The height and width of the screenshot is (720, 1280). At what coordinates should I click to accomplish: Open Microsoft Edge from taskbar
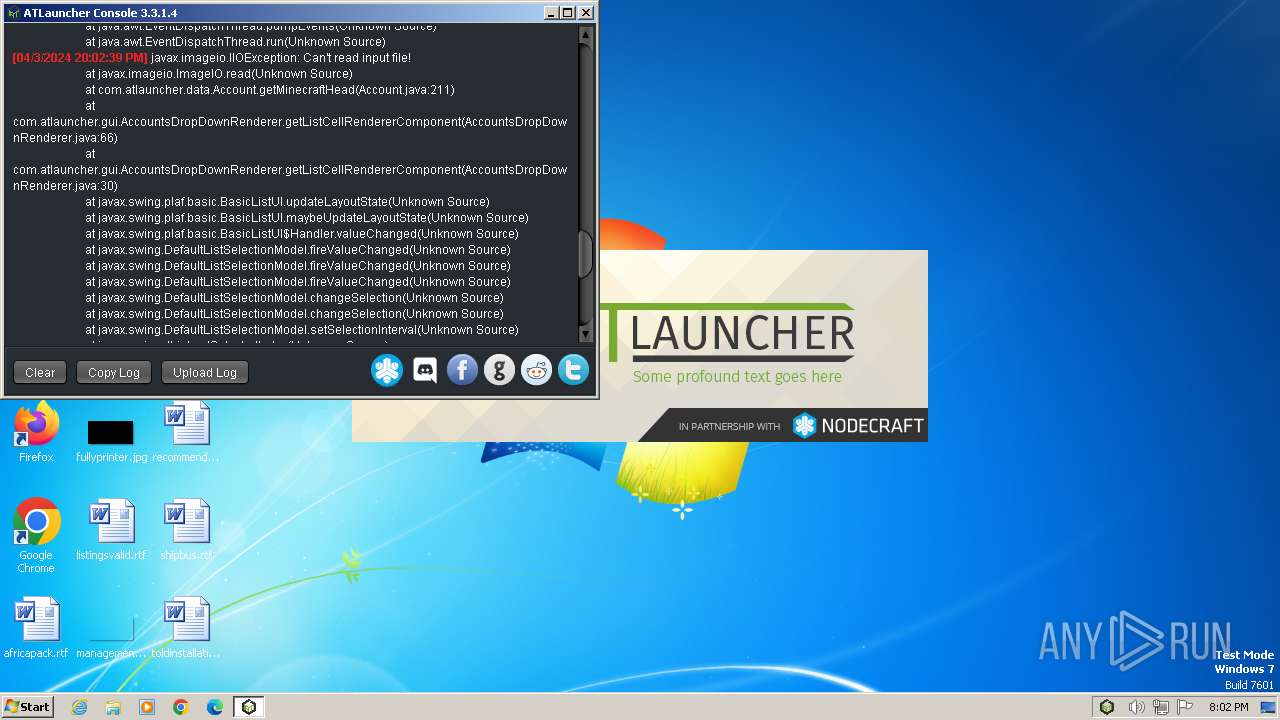click(x=215, y=707)
